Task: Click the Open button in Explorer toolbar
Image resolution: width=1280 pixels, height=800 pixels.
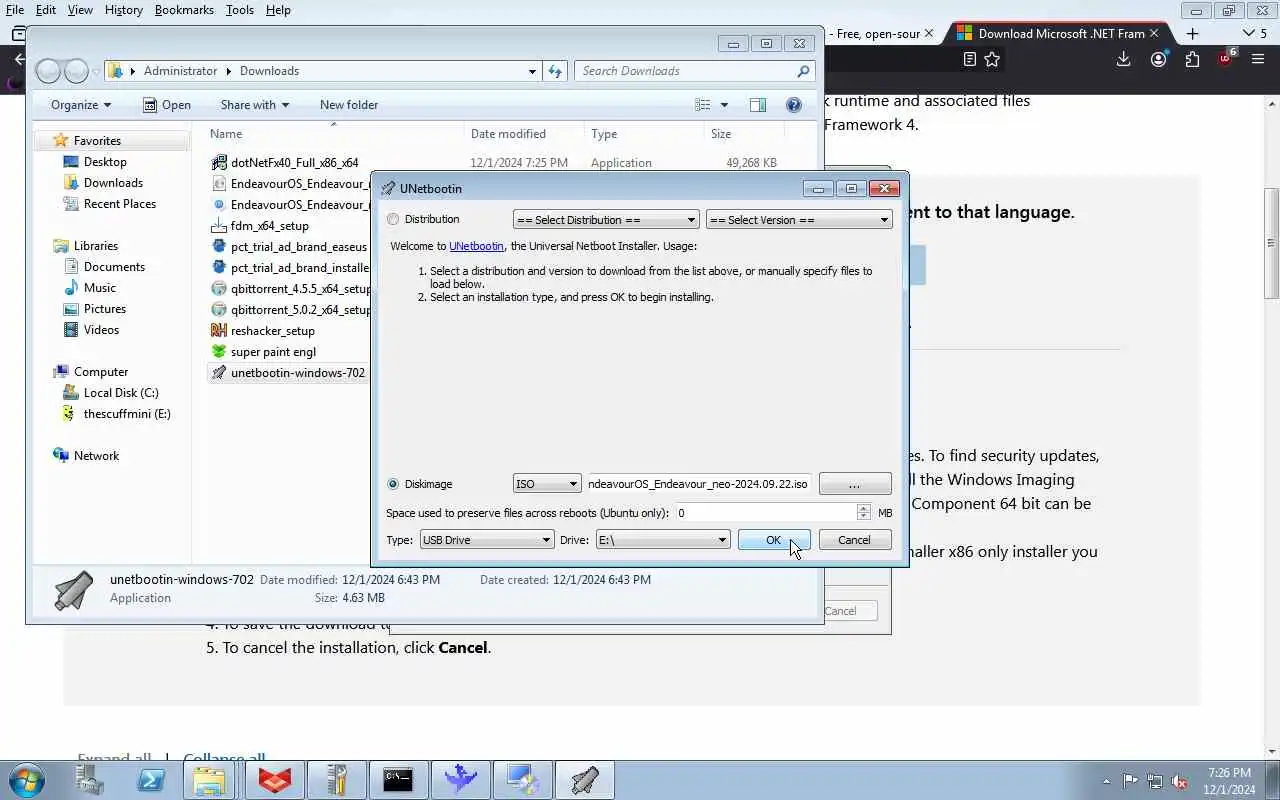Action: [x=167, y=105]
